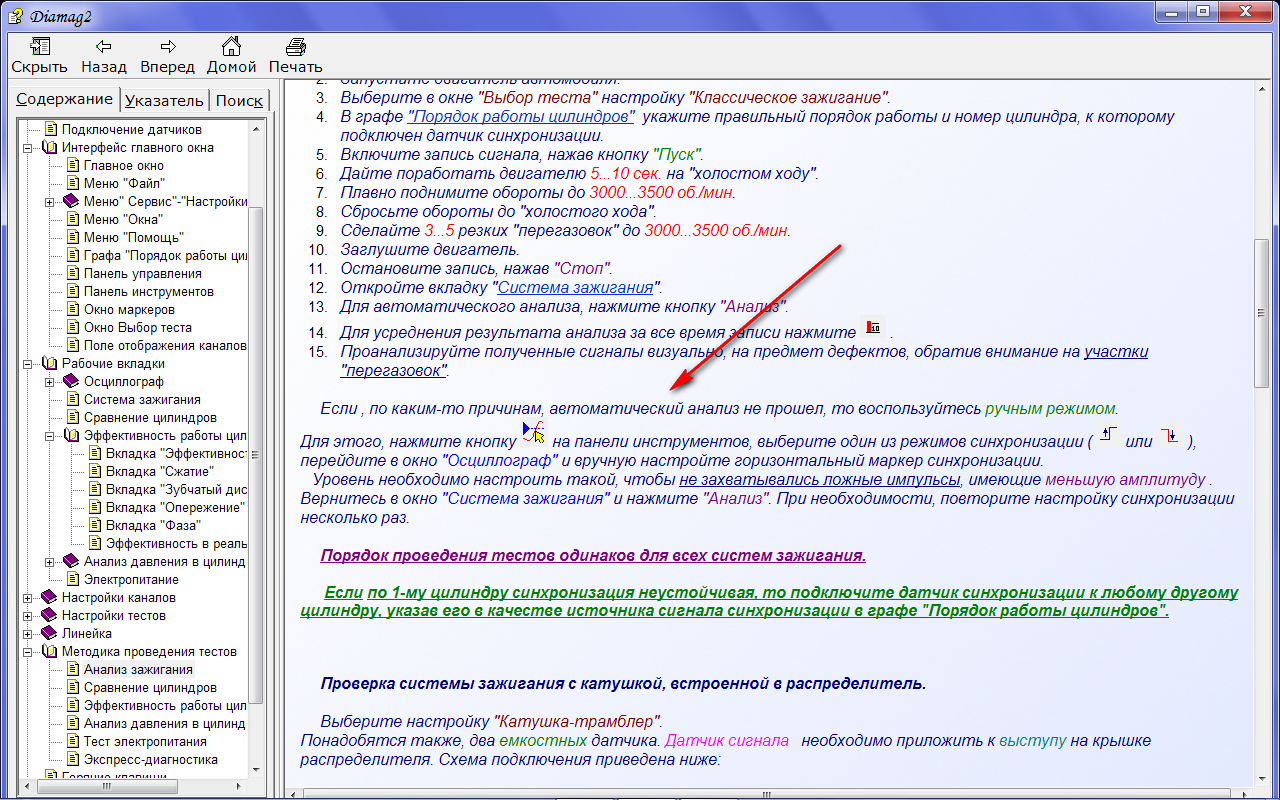1280x800 pixels.
Task: Open the Вкладка "Эффективност topic
Action: (x=176, y=454)
